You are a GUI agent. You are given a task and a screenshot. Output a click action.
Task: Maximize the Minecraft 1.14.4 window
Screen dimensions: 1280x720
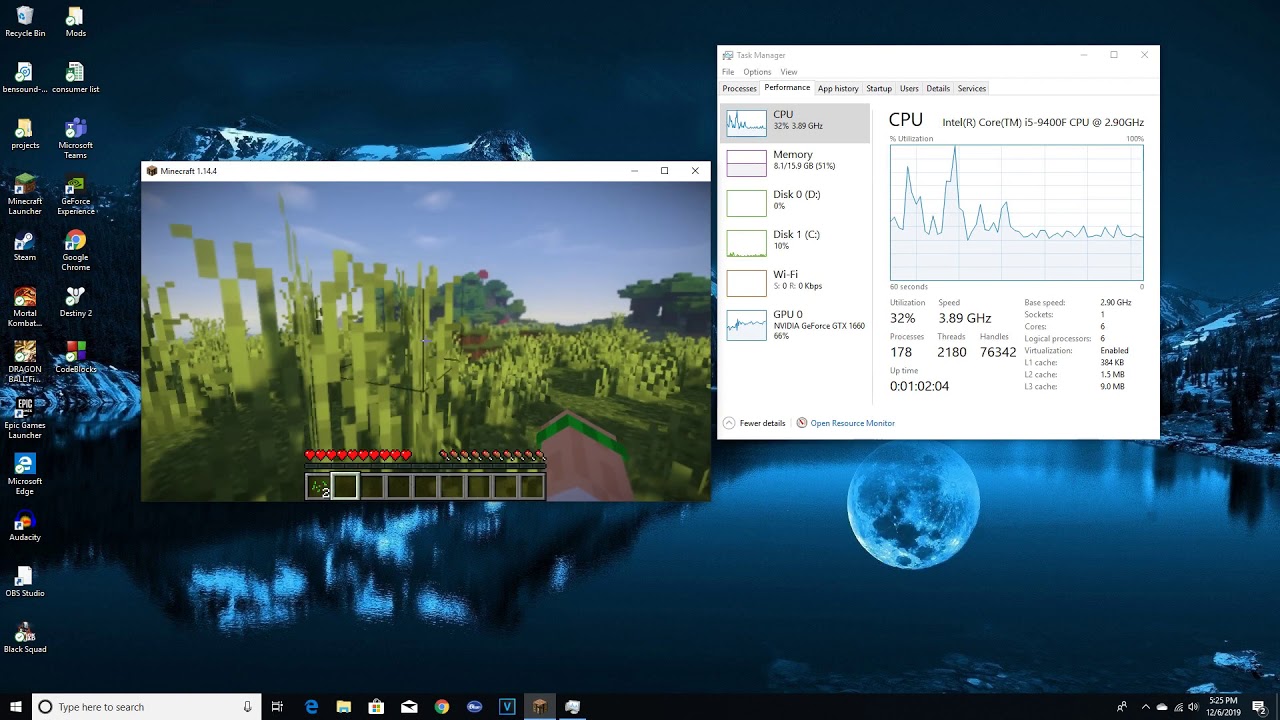click(664, 171)
